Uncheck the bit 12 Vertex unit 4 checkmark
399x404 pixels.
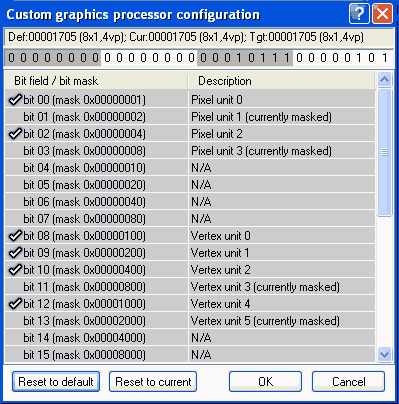click(x=15, y=304)
